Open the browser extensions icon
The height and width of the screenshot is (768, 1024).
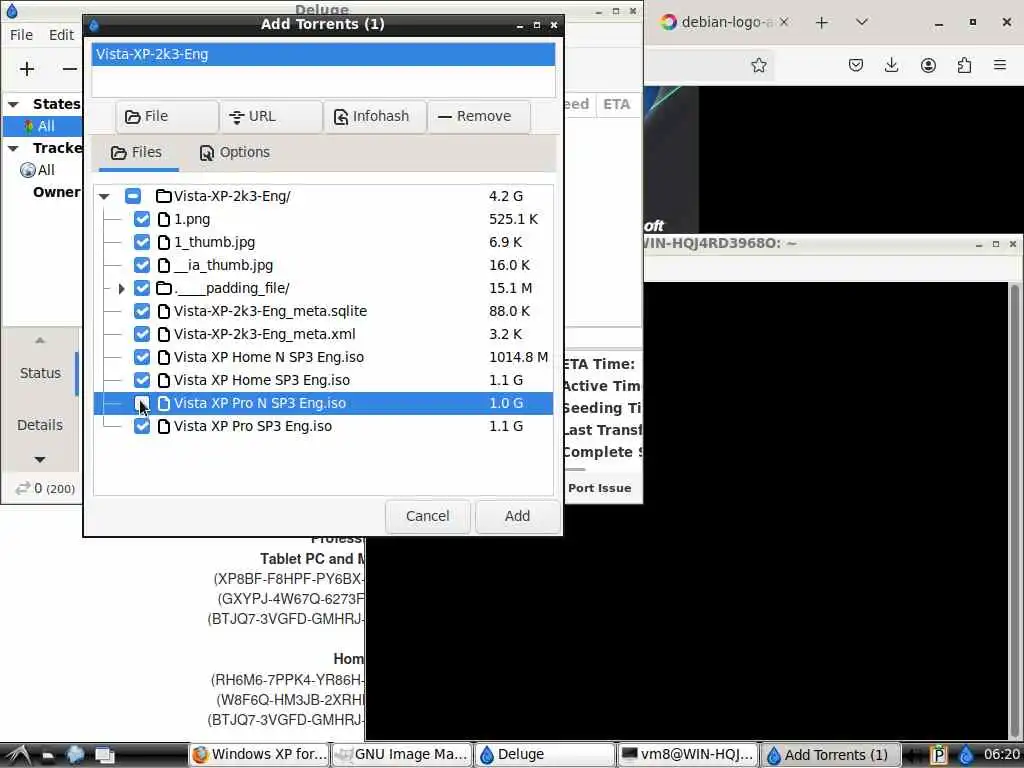click(x=964, y=65)
